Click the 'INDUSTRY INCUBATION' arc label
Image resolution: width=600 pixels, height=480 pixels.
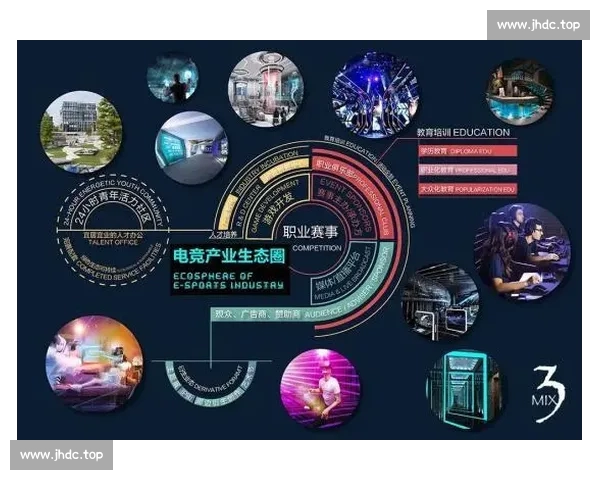[266, 169]
